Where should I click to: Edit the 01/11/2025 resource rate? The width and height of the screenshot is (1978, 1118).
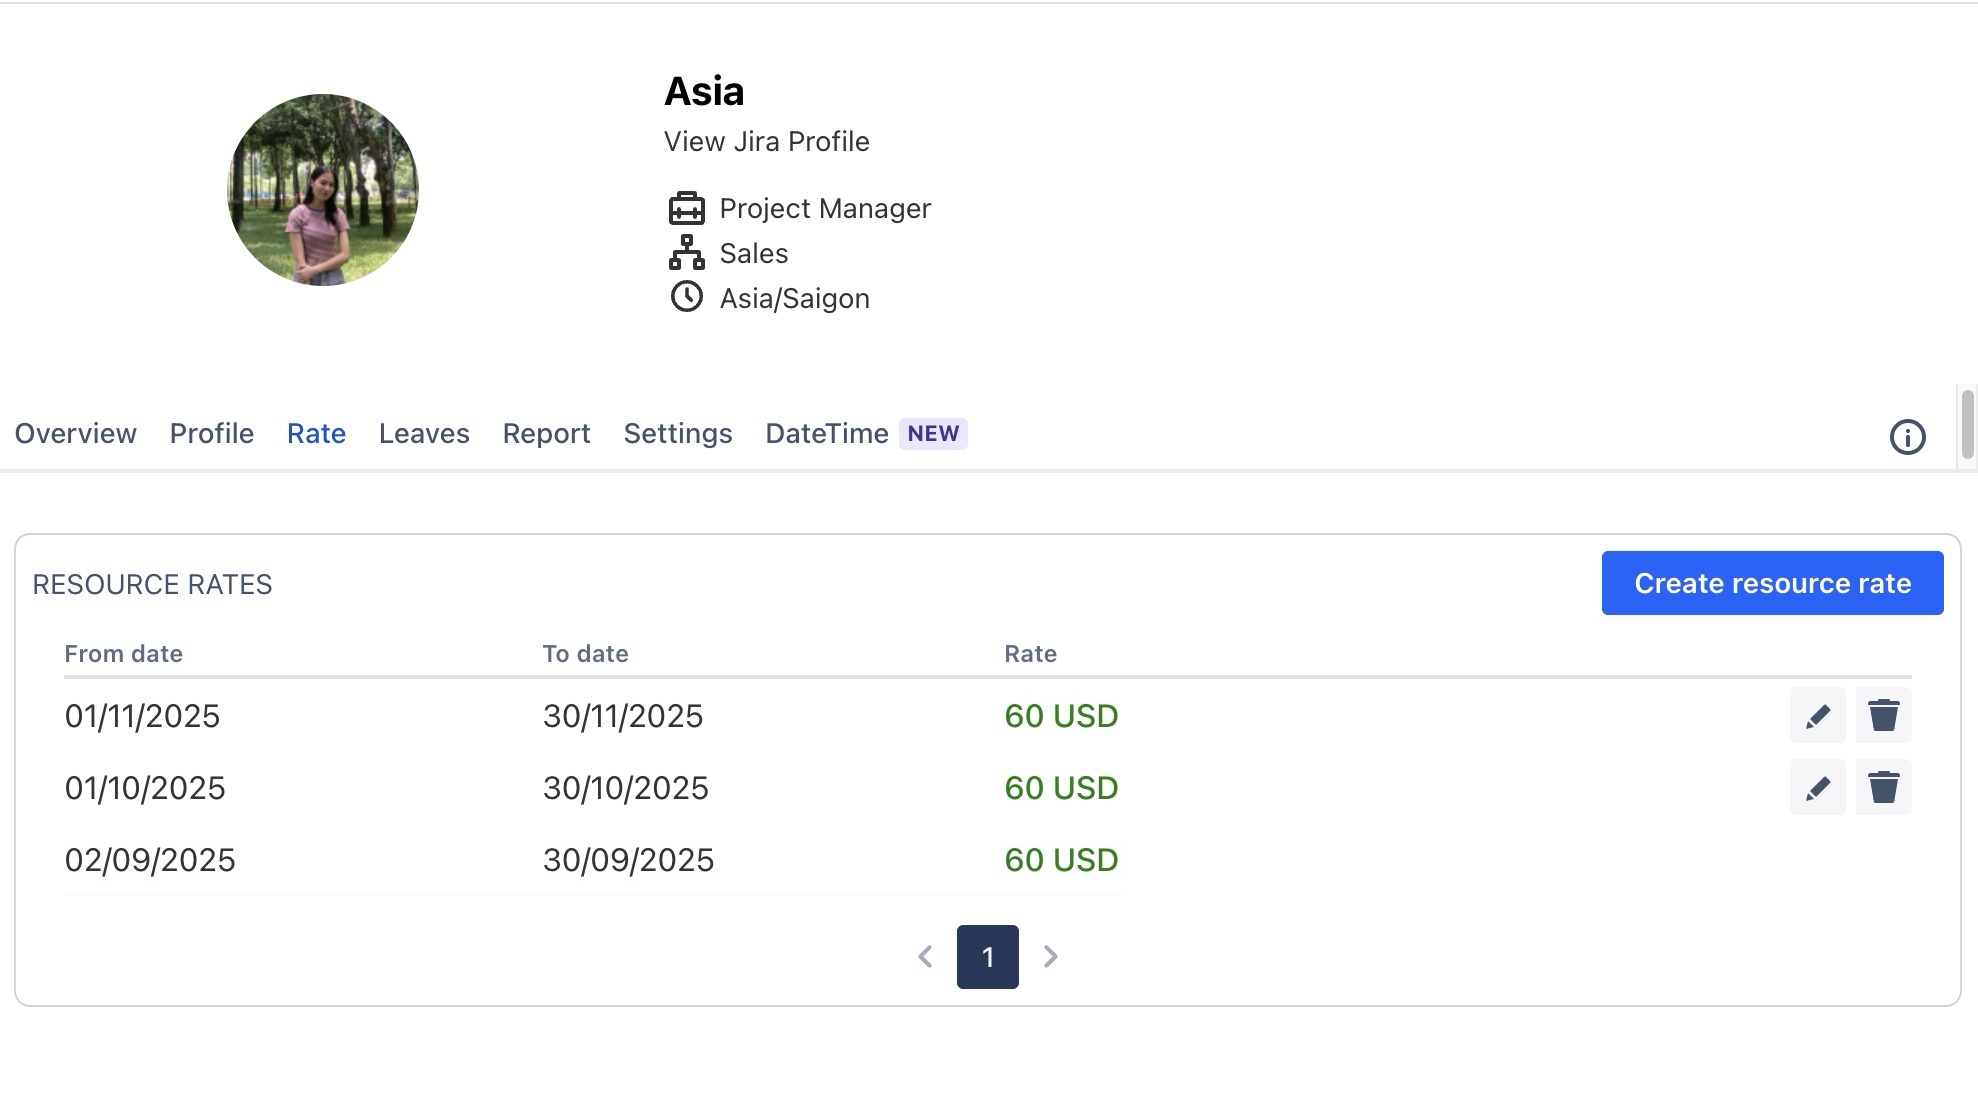pos(1817,715)
